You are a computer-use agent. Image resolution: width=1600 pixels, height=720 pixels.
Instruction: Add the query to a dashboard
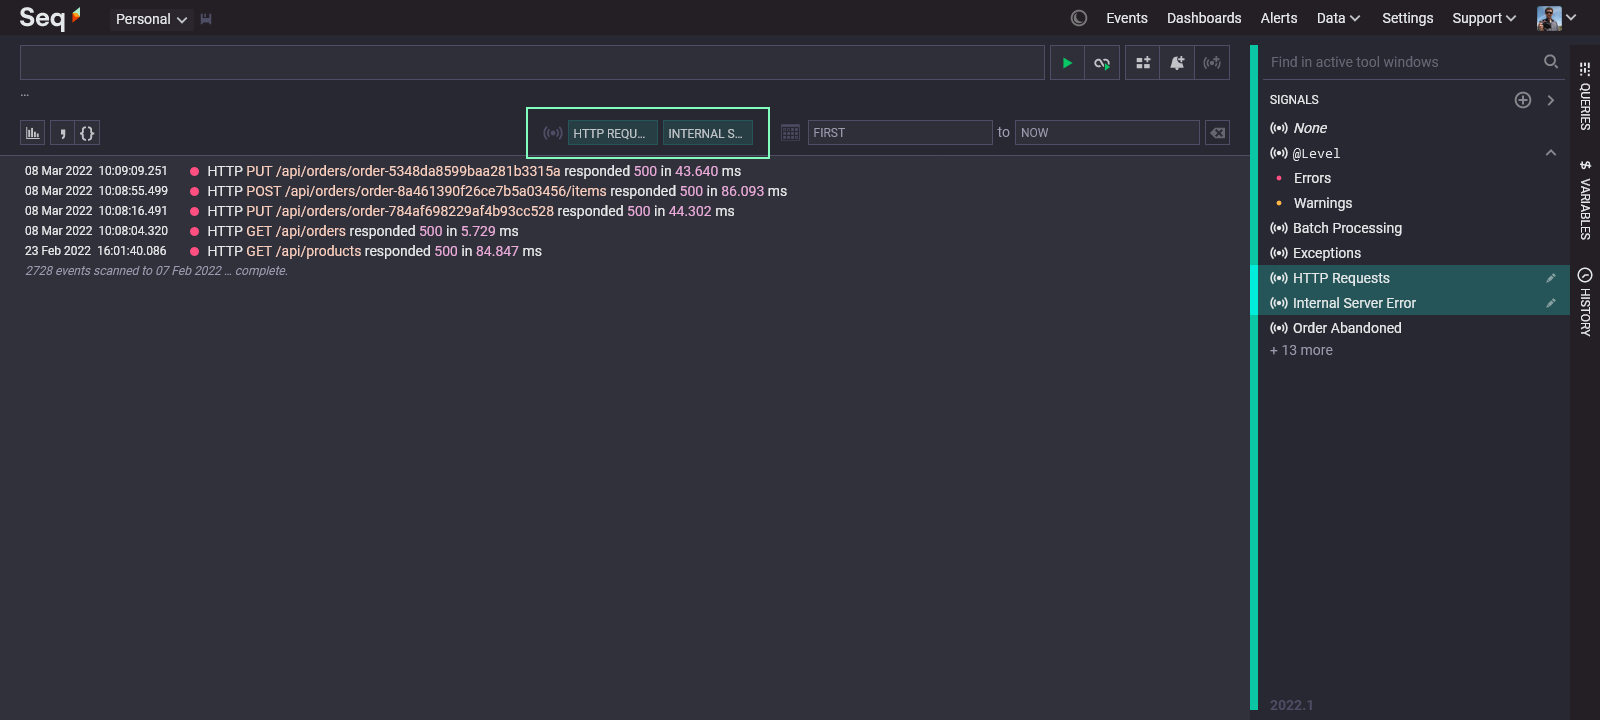1143,63
